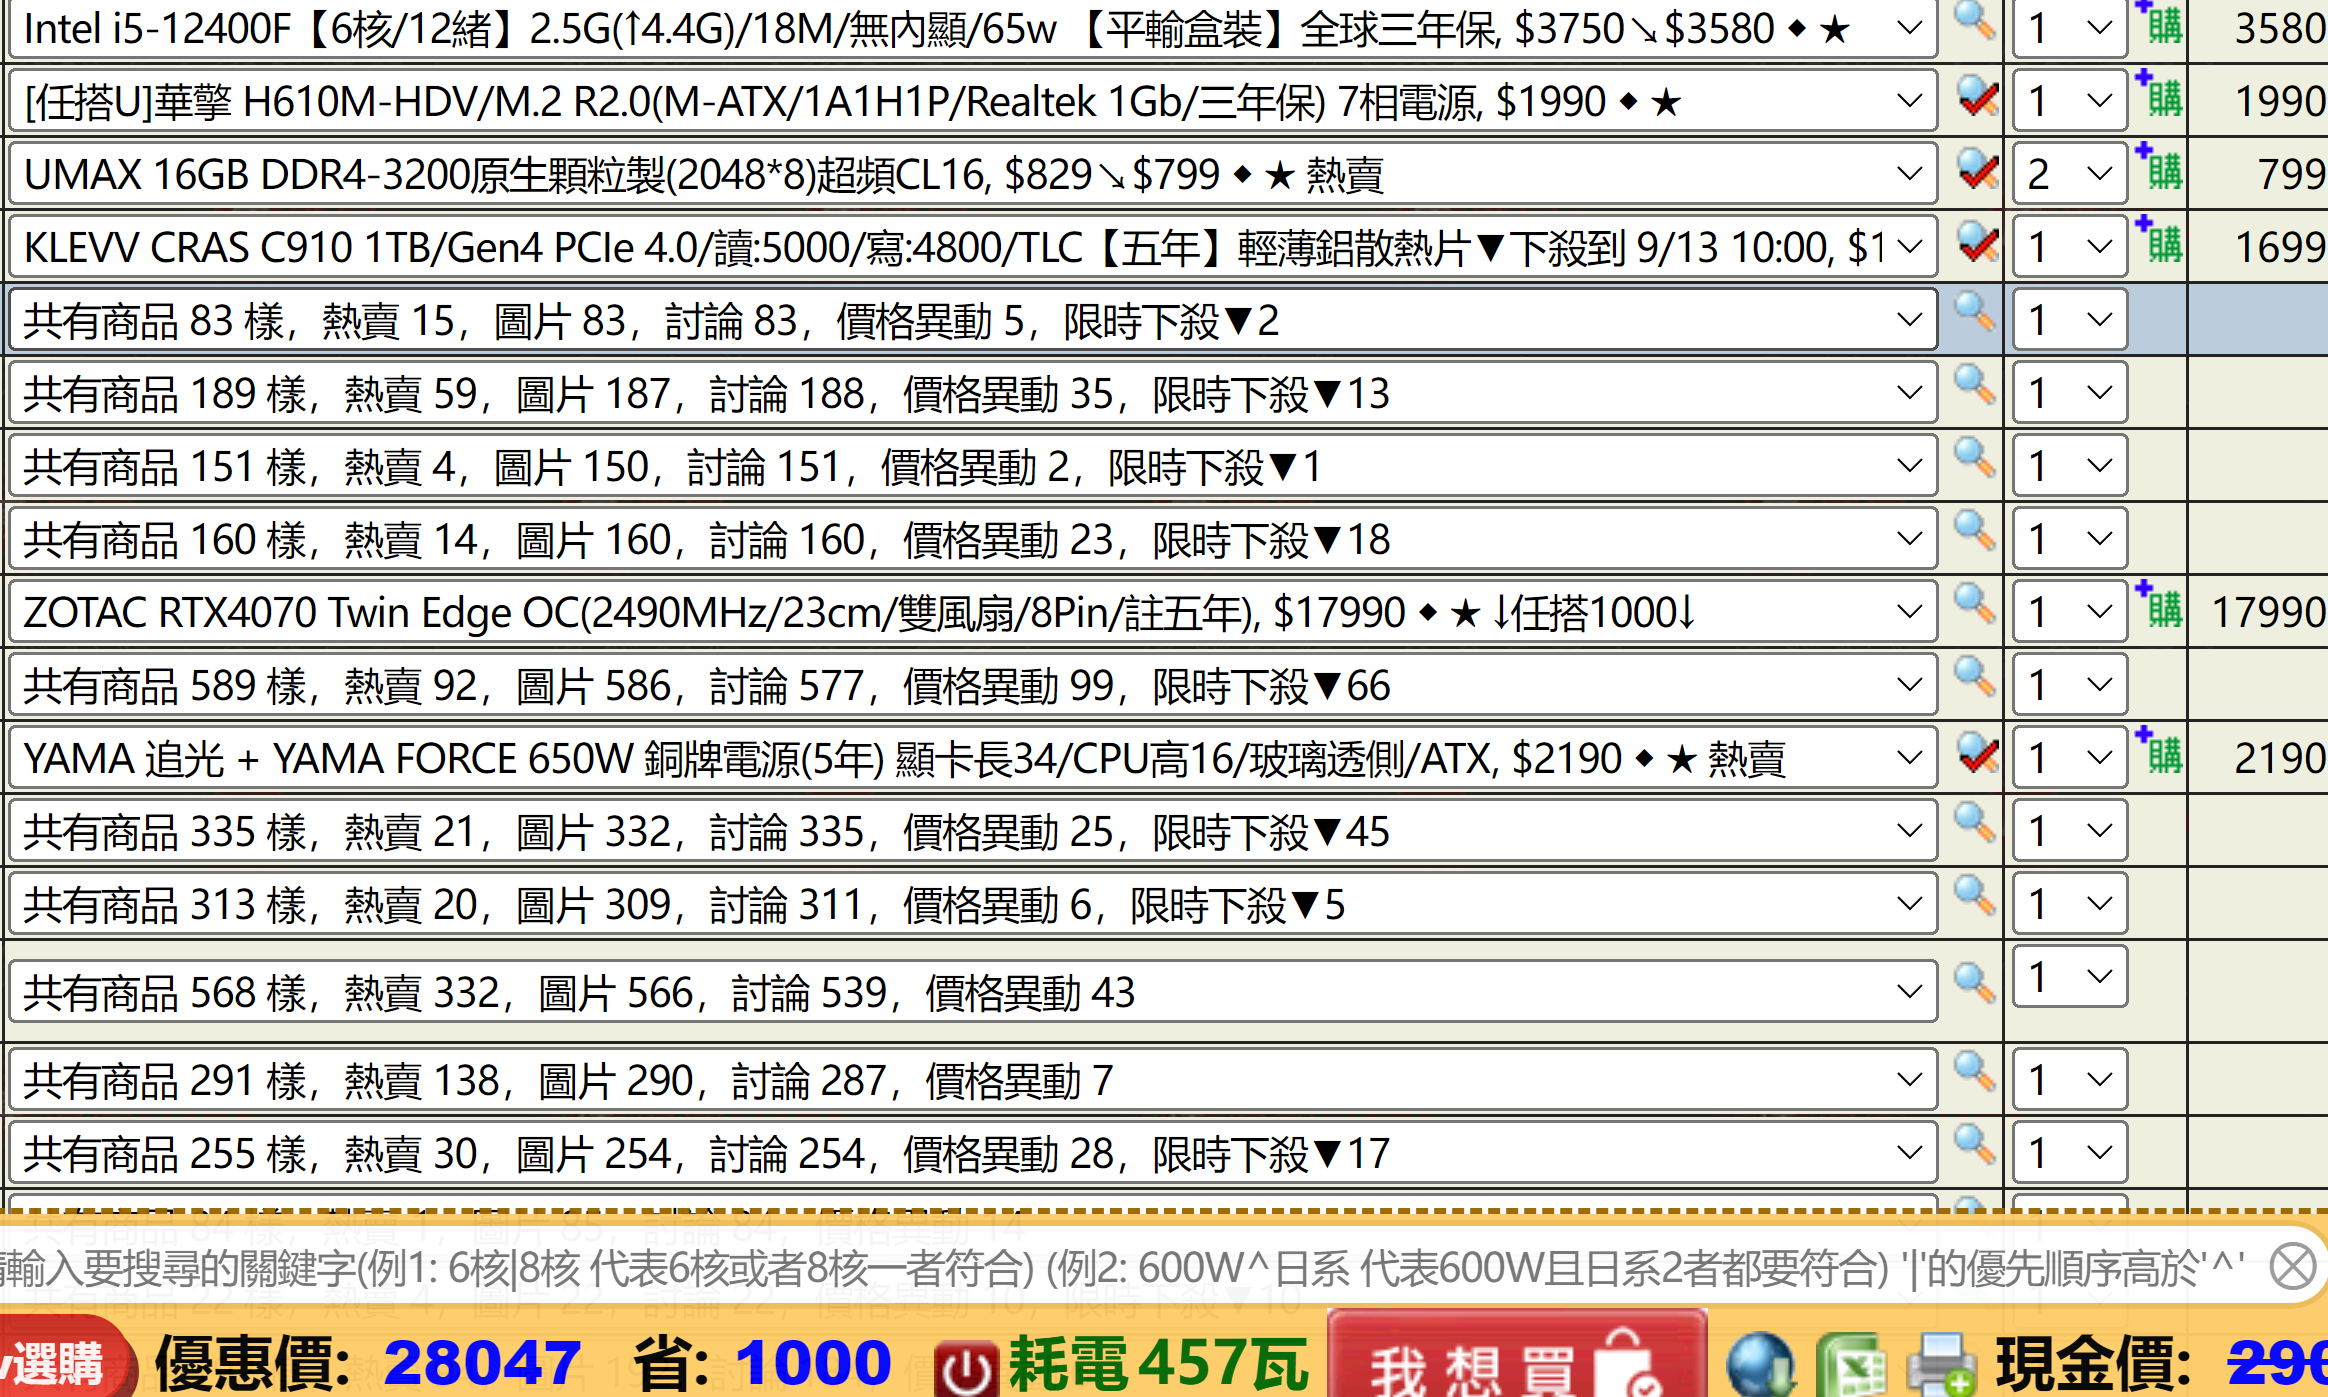Click the printer icon in bottom bar
Screen dimensions: 2328x1397
(1942, 1365)
